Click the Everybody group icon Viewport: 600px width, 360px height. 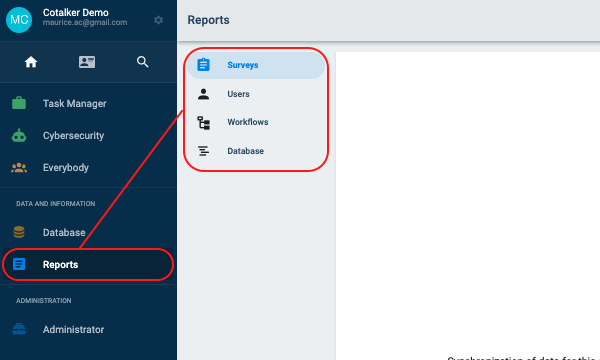tap(19, 168)
